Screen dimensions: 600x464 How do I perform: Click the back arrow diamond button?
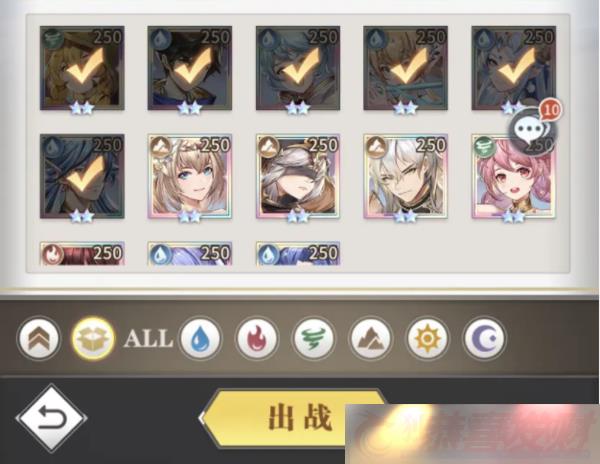(51, 418)
